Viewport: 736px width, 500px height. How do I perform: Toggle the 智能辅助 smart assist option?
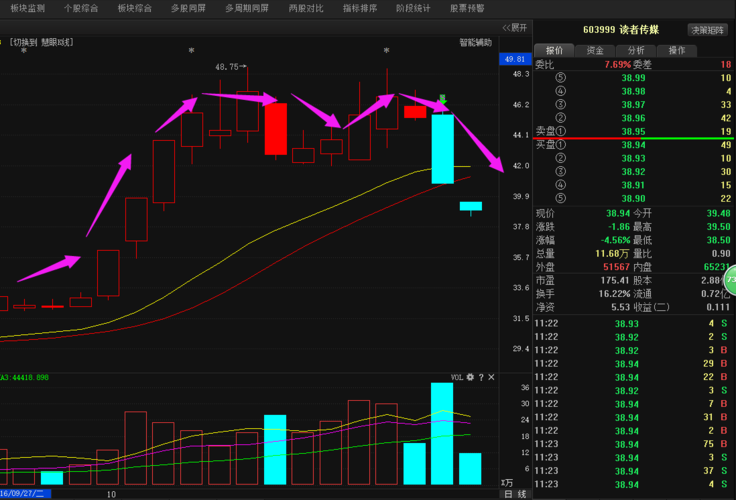point(475,42)
